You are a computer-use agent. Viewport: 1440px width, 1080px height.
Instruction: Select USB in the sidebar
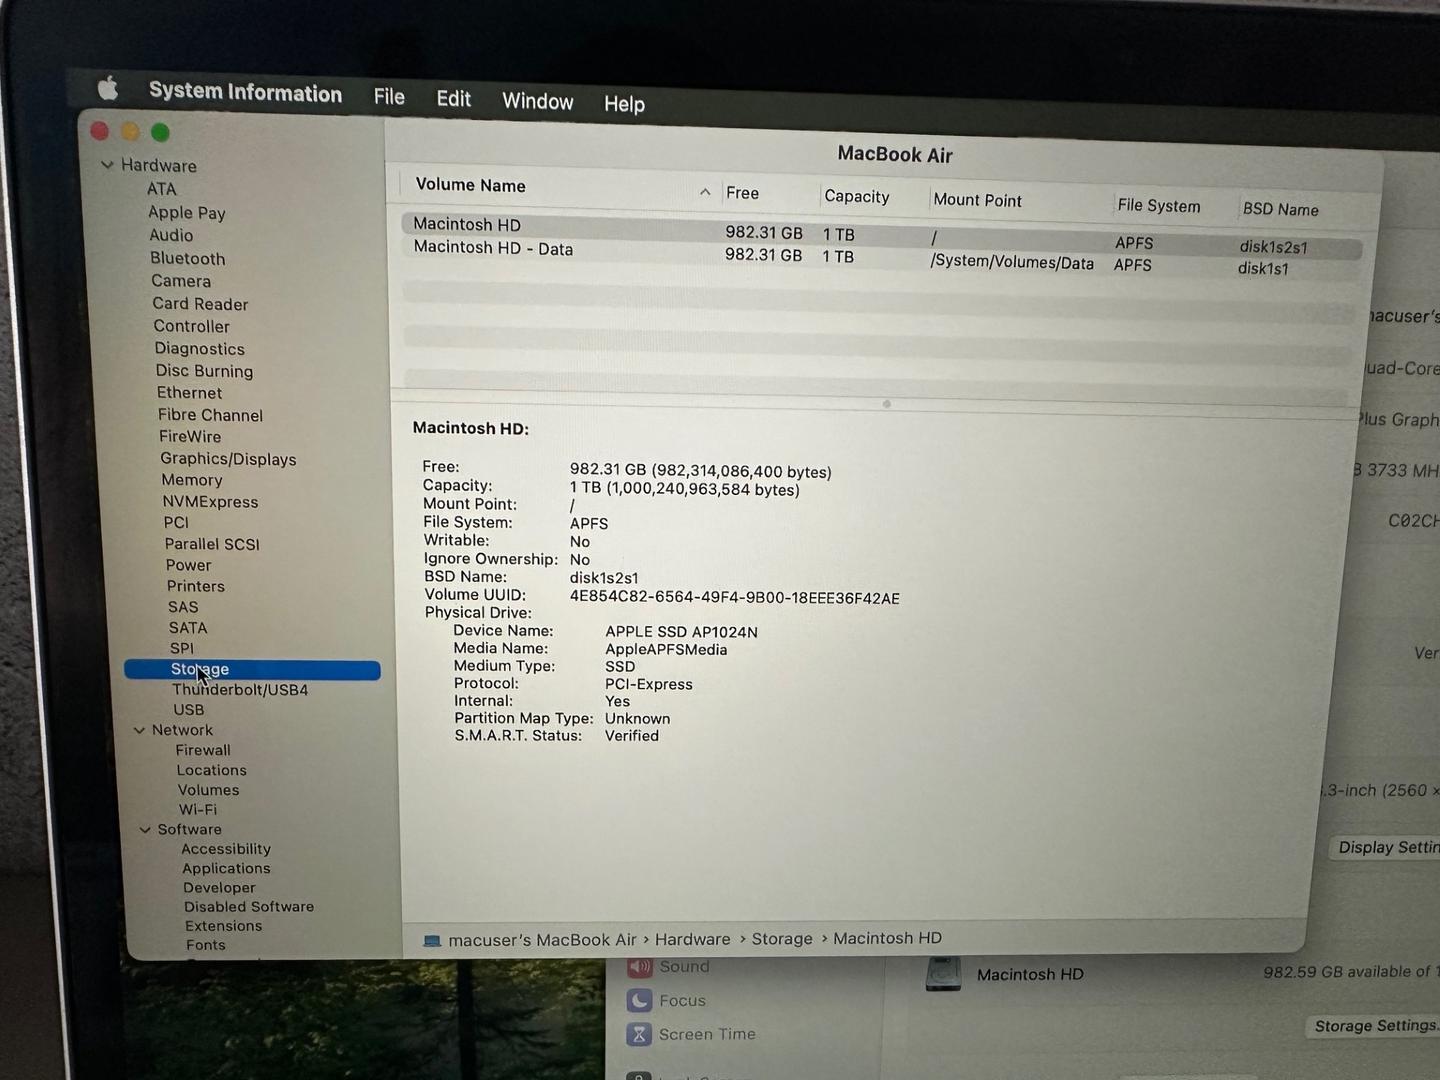(x=188, y=710)
